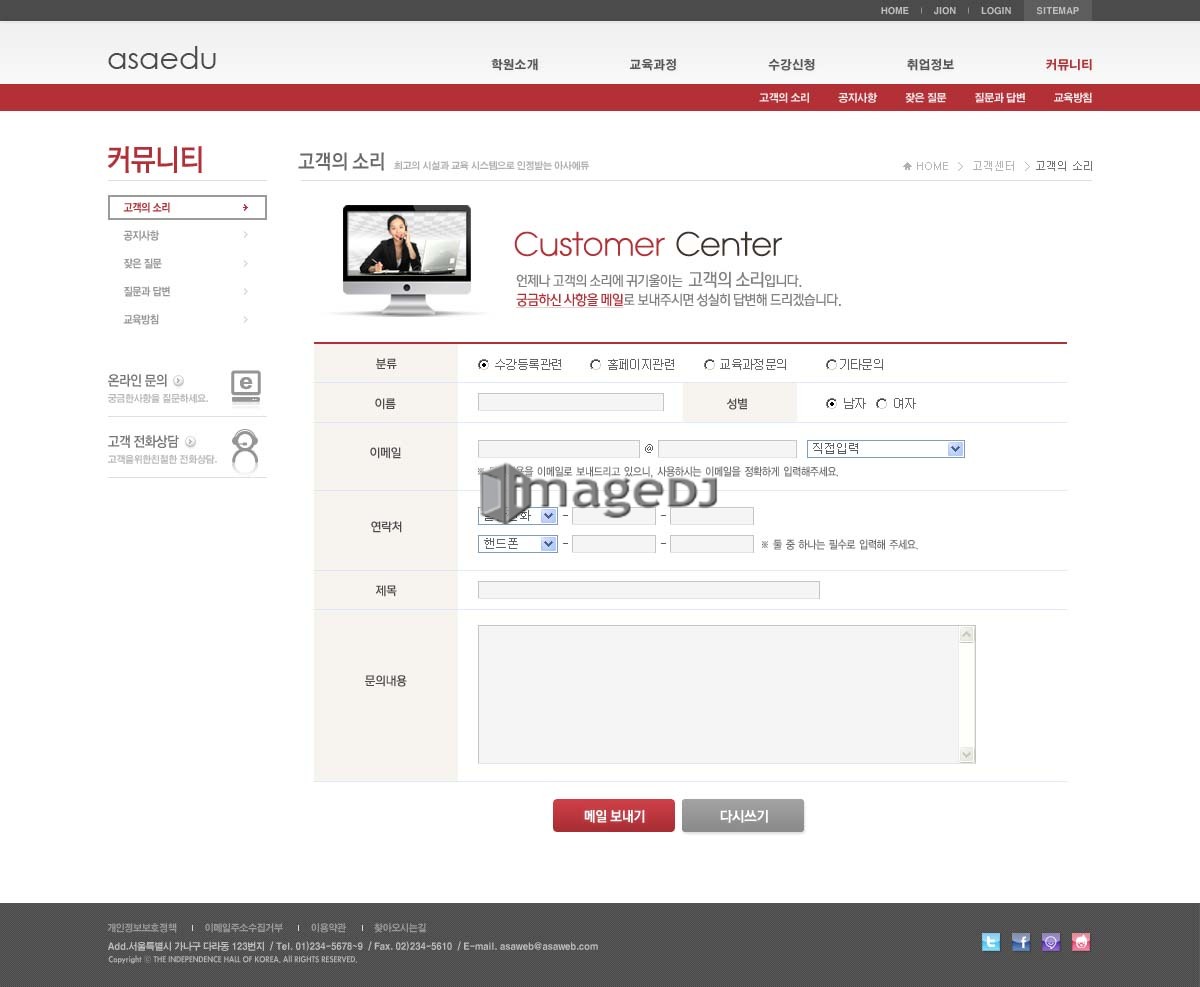Screen dimensions: 1200x987
Task: Click the chevron on the sidebar 잦은 질문 row
Action: [245, 263]
